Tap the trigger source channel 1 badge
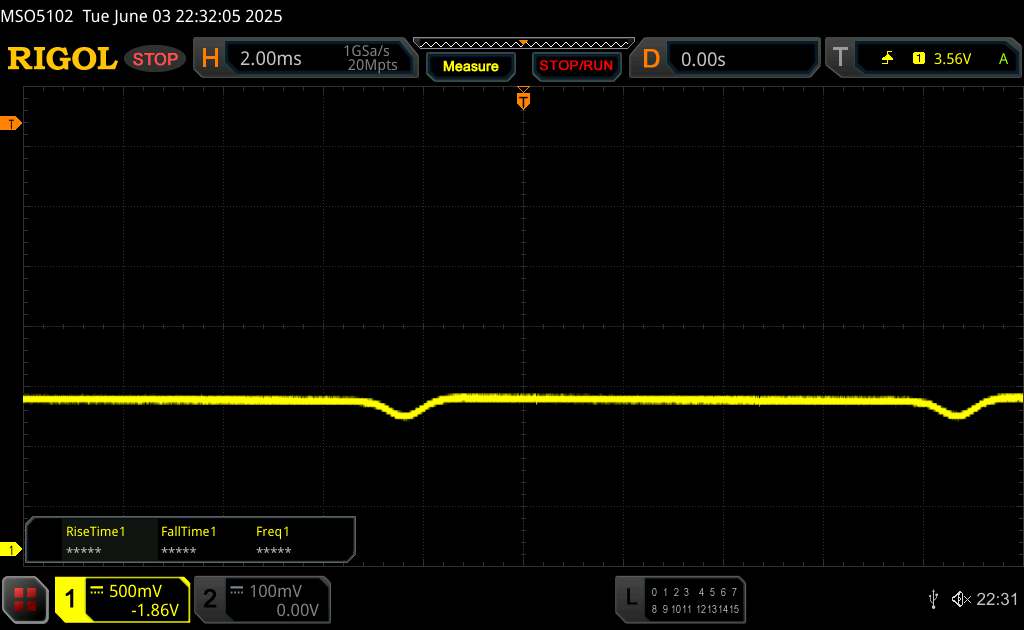Image resolution: width=1024 pixels, height=630 pixels. [919, 59]
